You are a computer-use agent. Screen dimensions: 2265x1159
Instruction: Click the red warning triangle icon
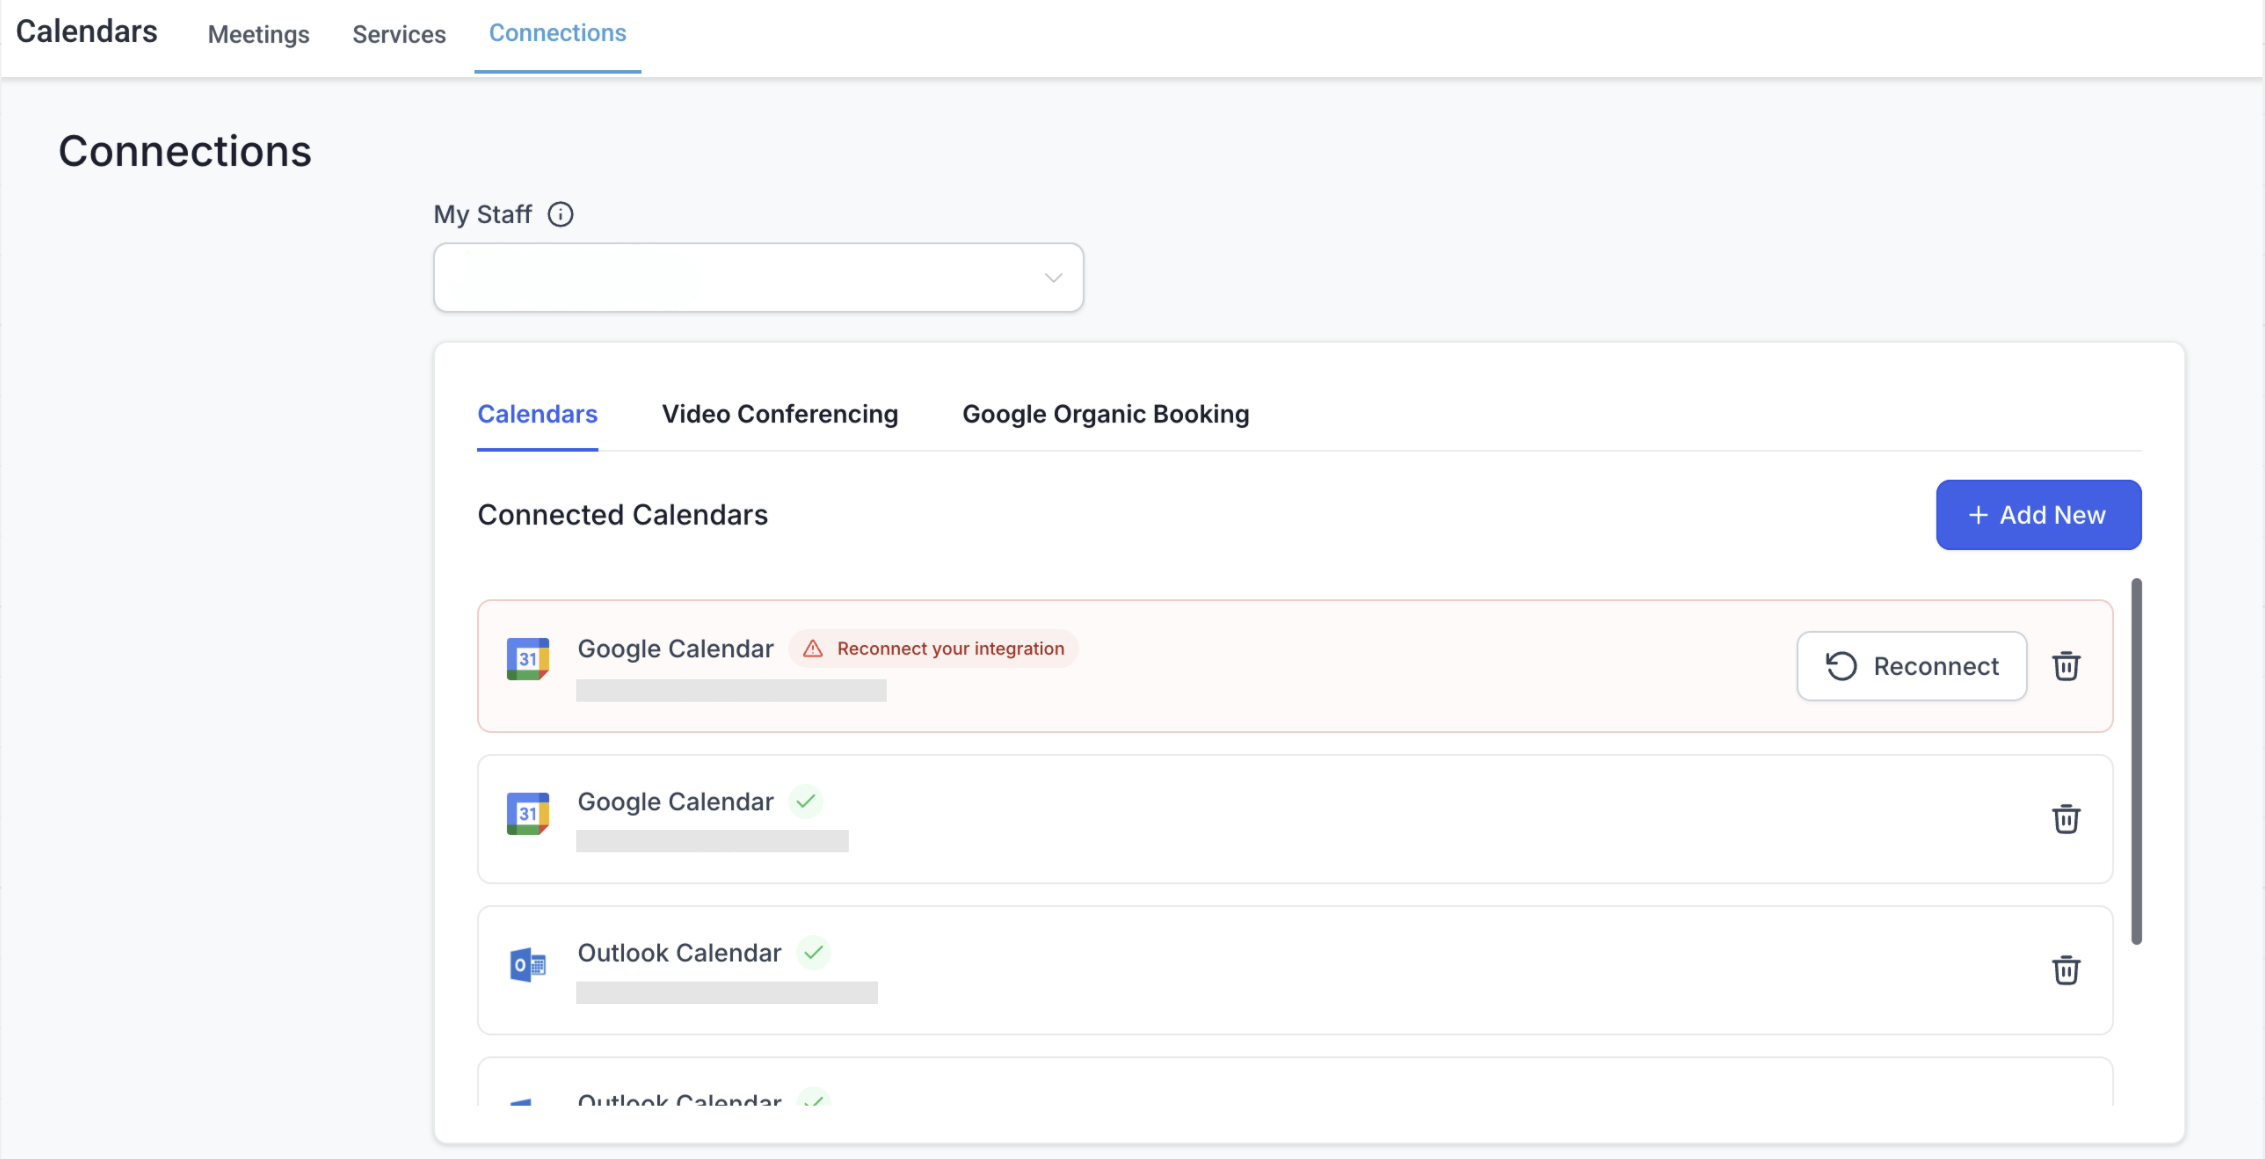813,649
